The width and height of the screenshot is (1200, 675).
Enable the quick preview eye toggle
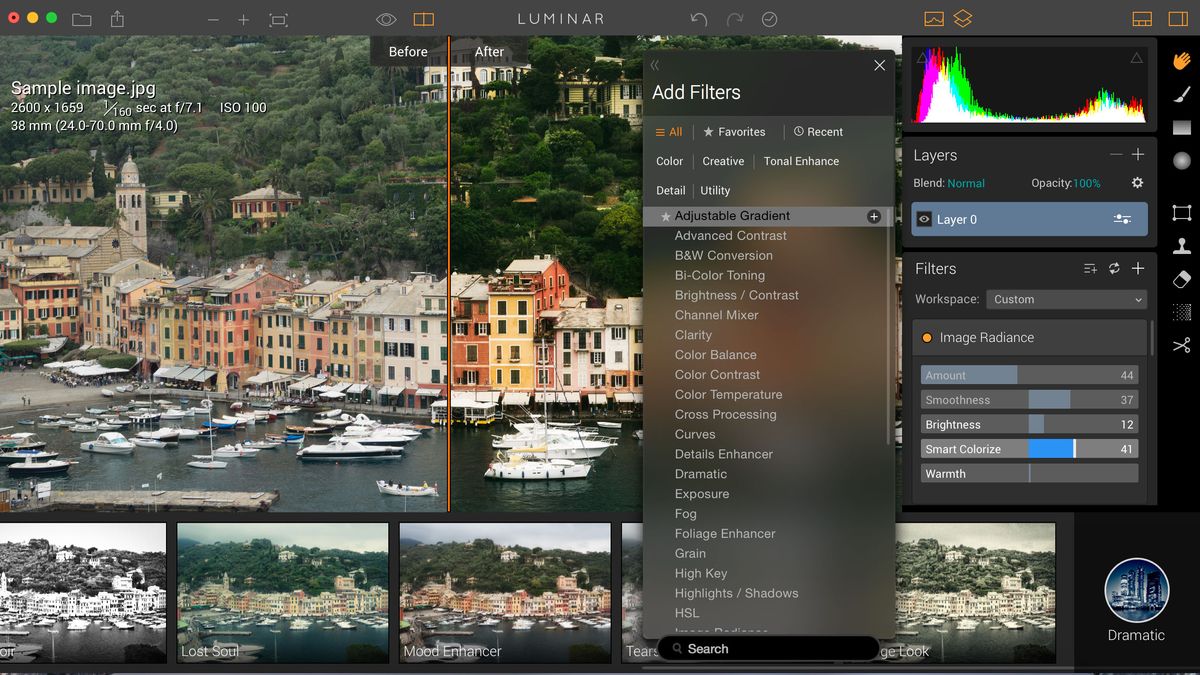(x=386, y=18)
